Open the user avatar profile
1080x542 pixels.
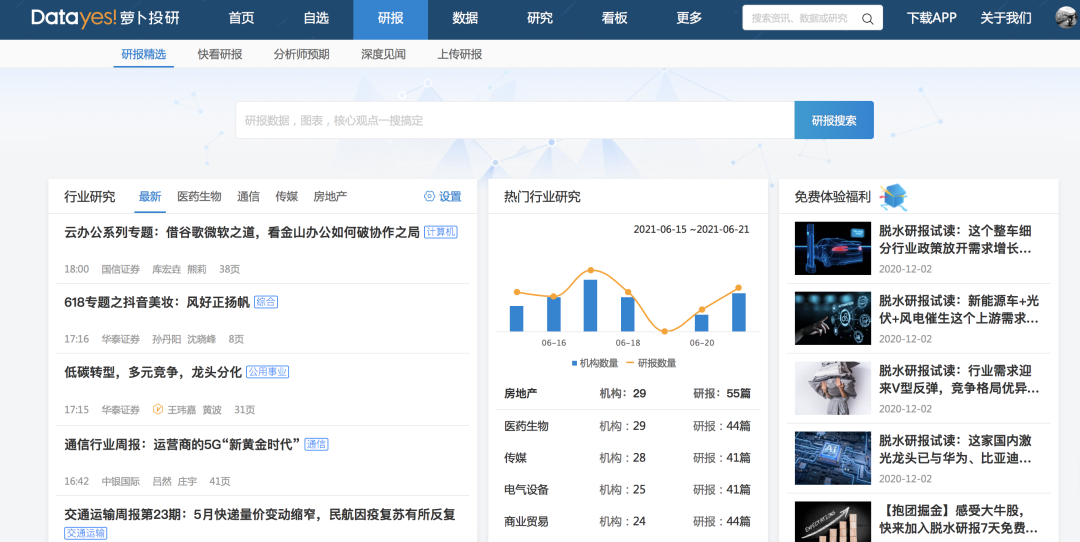1068,18
